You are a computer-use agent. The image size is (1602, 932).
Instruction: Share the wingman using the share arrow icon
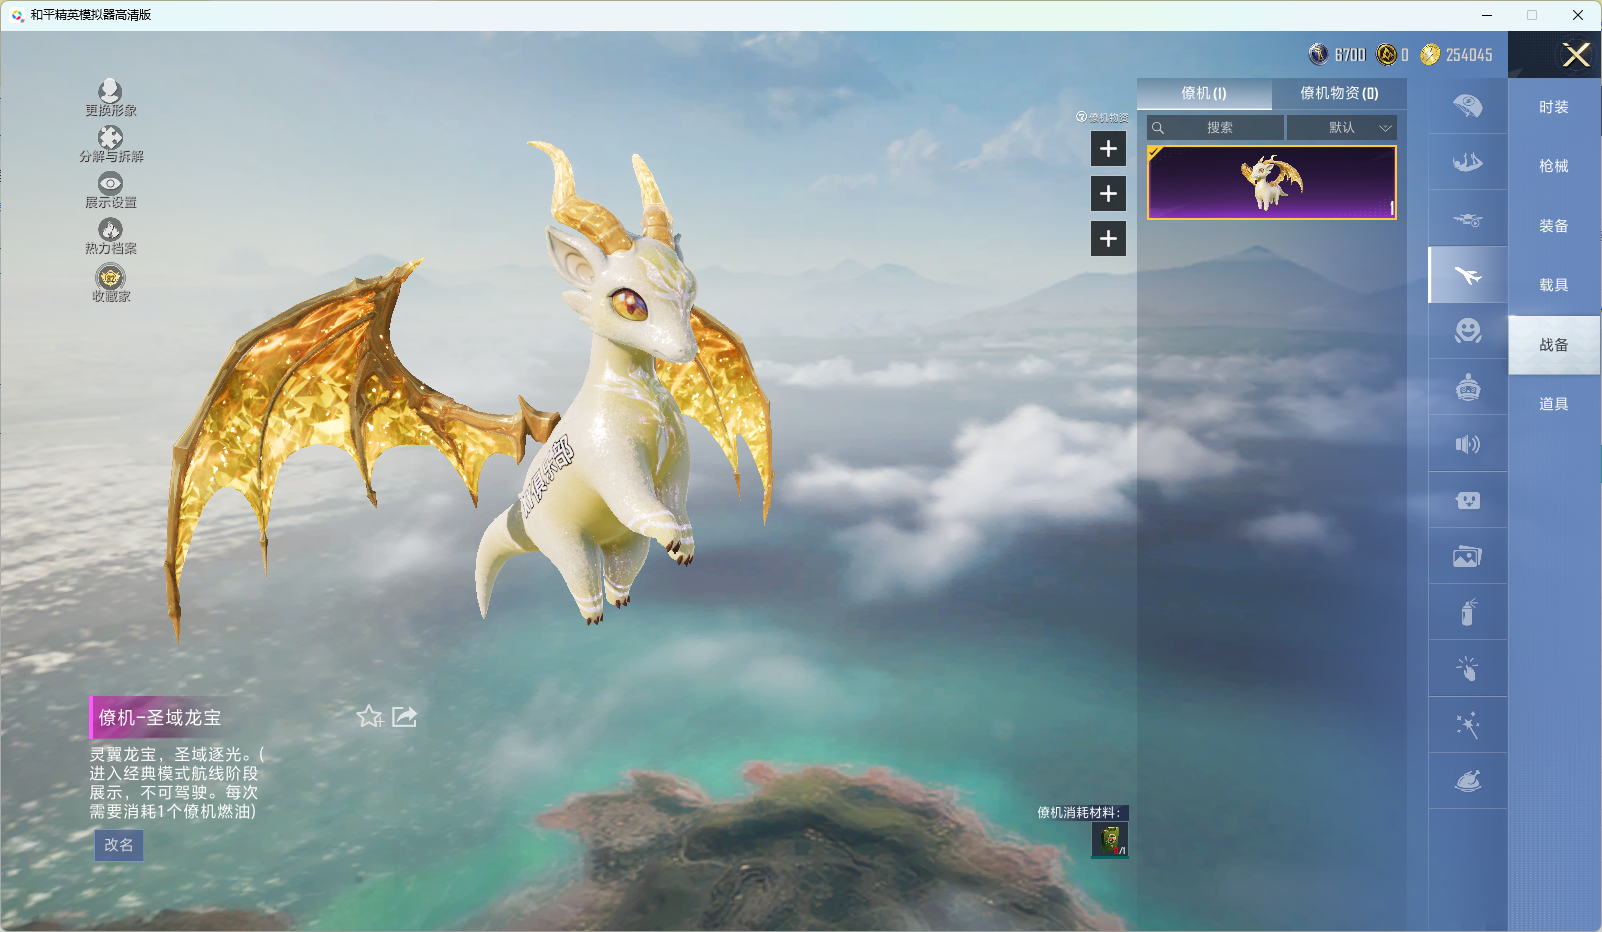(404, 716)
